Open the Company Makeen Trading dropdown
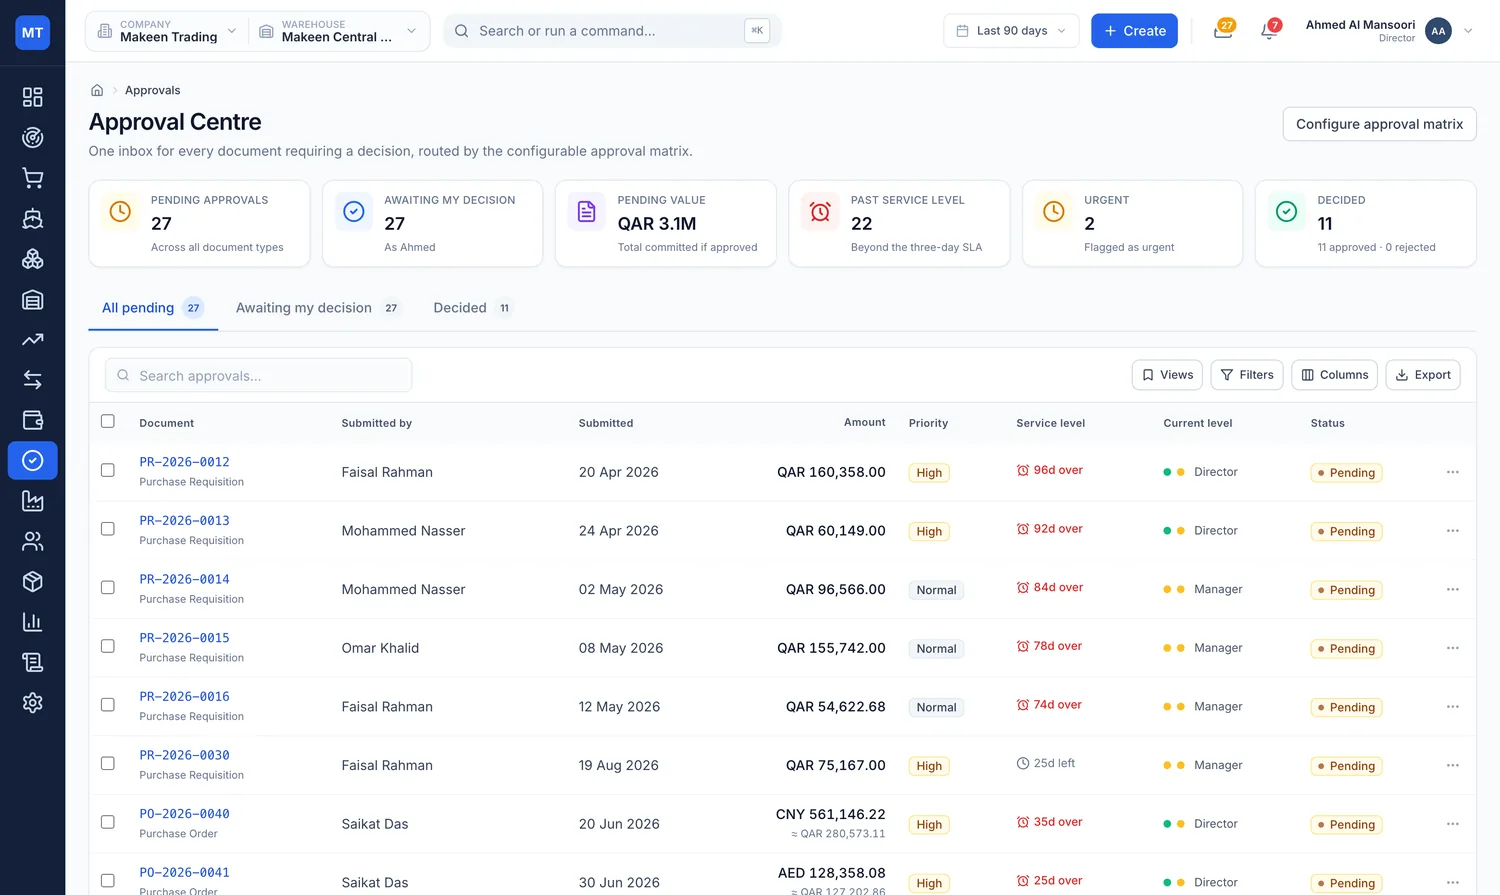The image size is (1500, 895). pyautogui.click(x=167, y=31)
